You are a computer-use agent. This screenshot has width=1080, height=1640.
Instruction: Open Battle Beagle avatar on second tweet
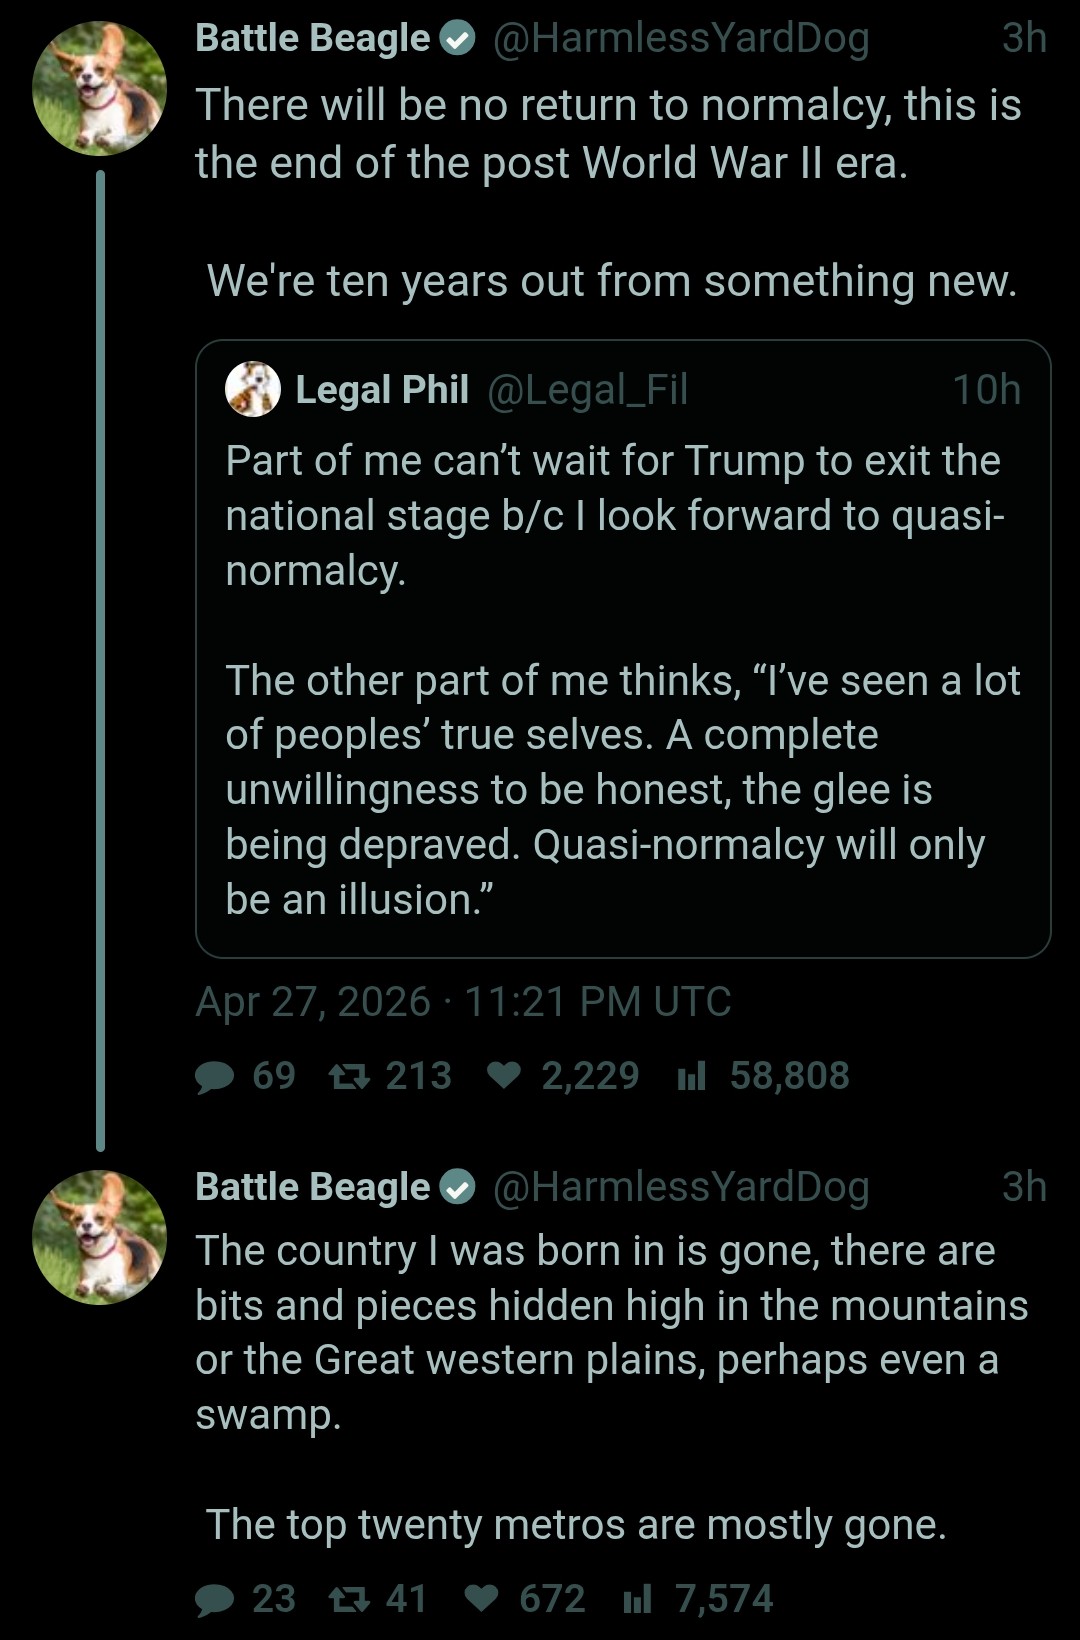99,1237
